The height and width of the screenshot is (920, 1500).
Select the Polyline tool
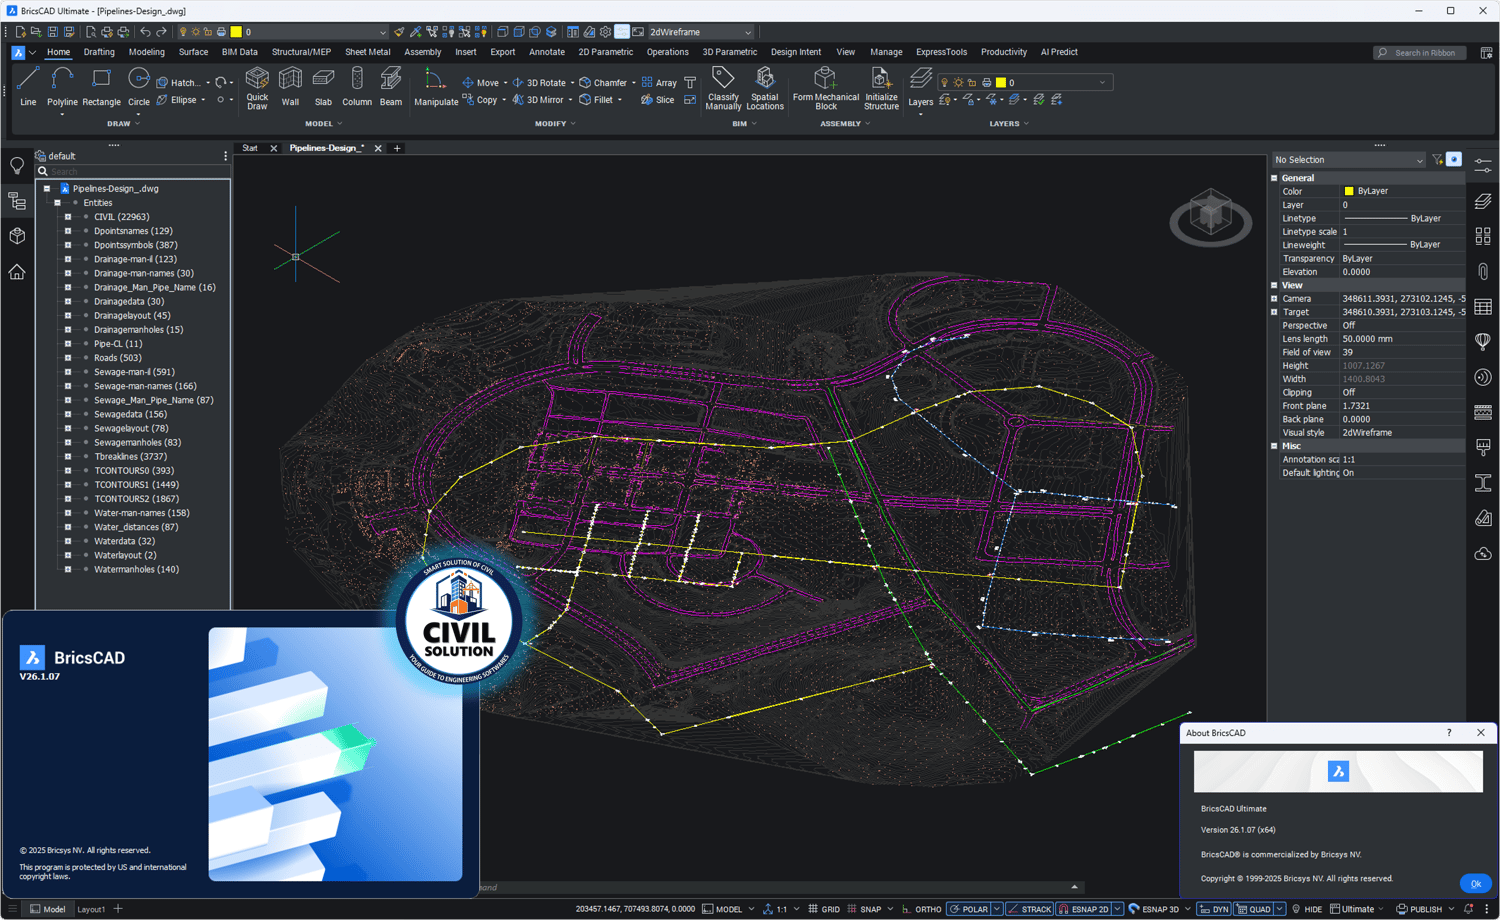(62, 86)
